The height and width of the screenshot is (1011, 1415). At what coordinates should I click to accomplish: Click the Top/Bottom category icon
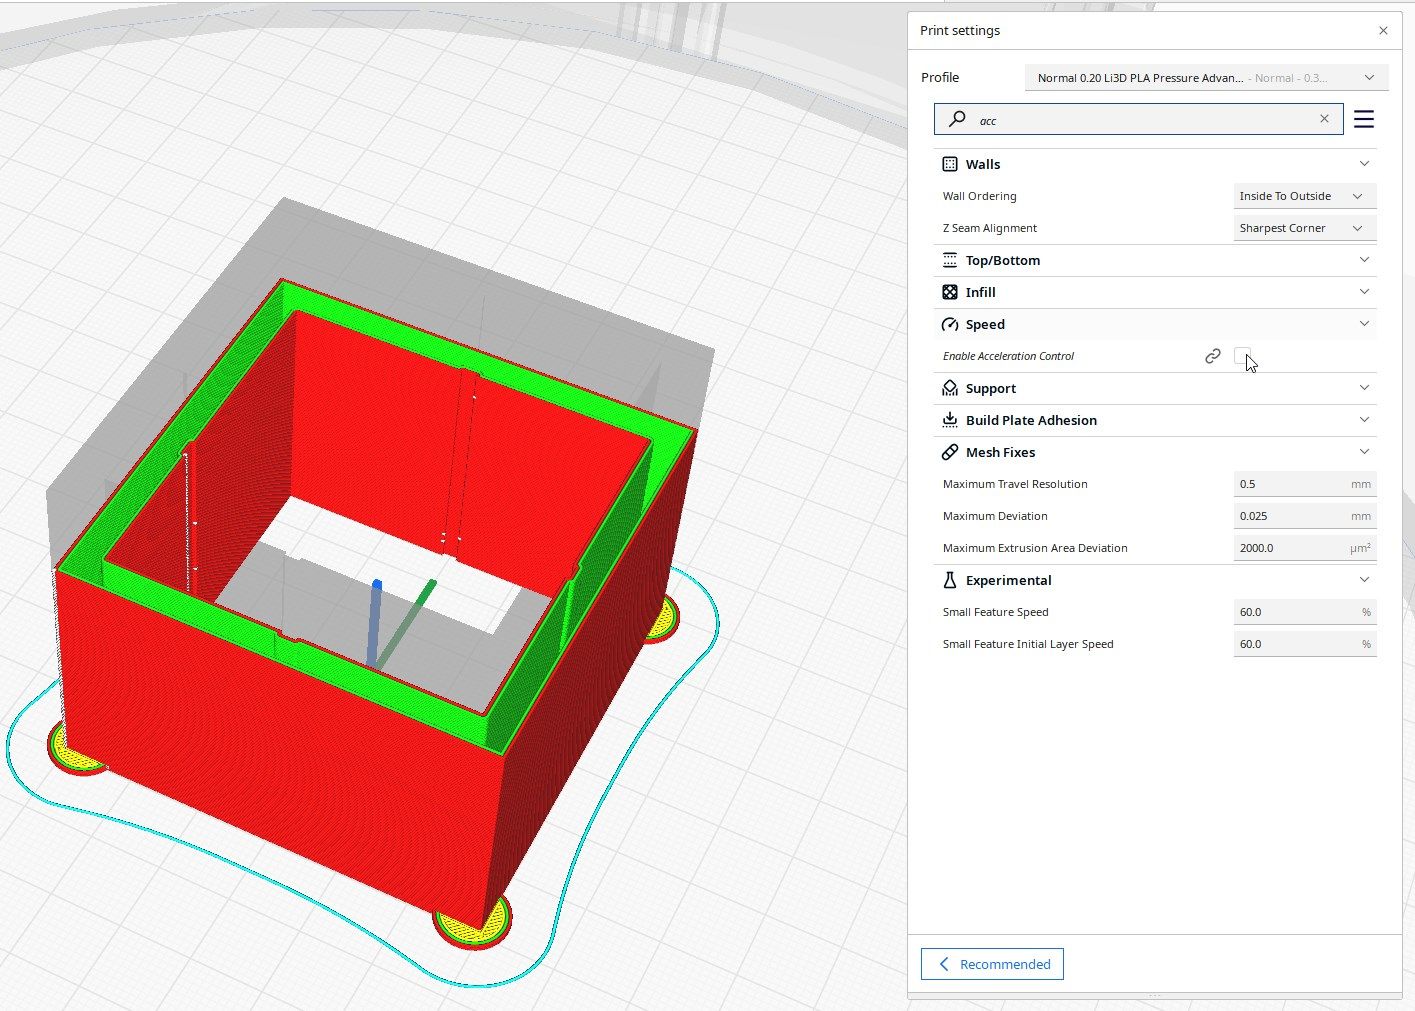tap(950, 260)
